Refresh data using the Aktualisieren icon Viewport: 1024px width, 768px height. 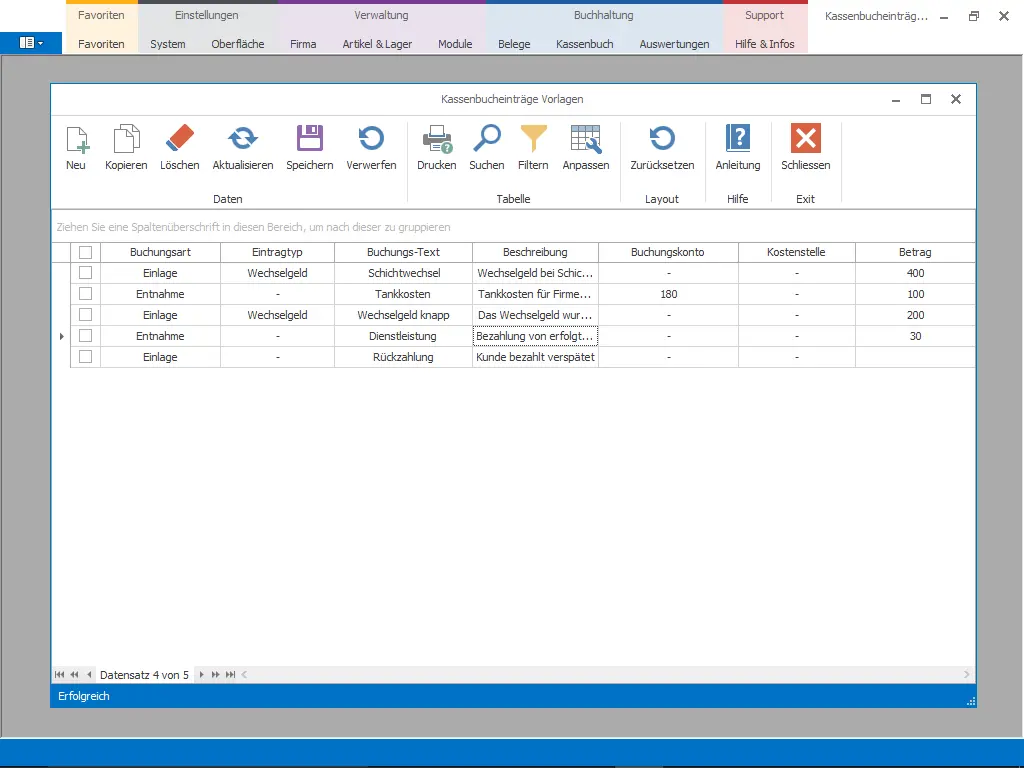click(243, 140)
